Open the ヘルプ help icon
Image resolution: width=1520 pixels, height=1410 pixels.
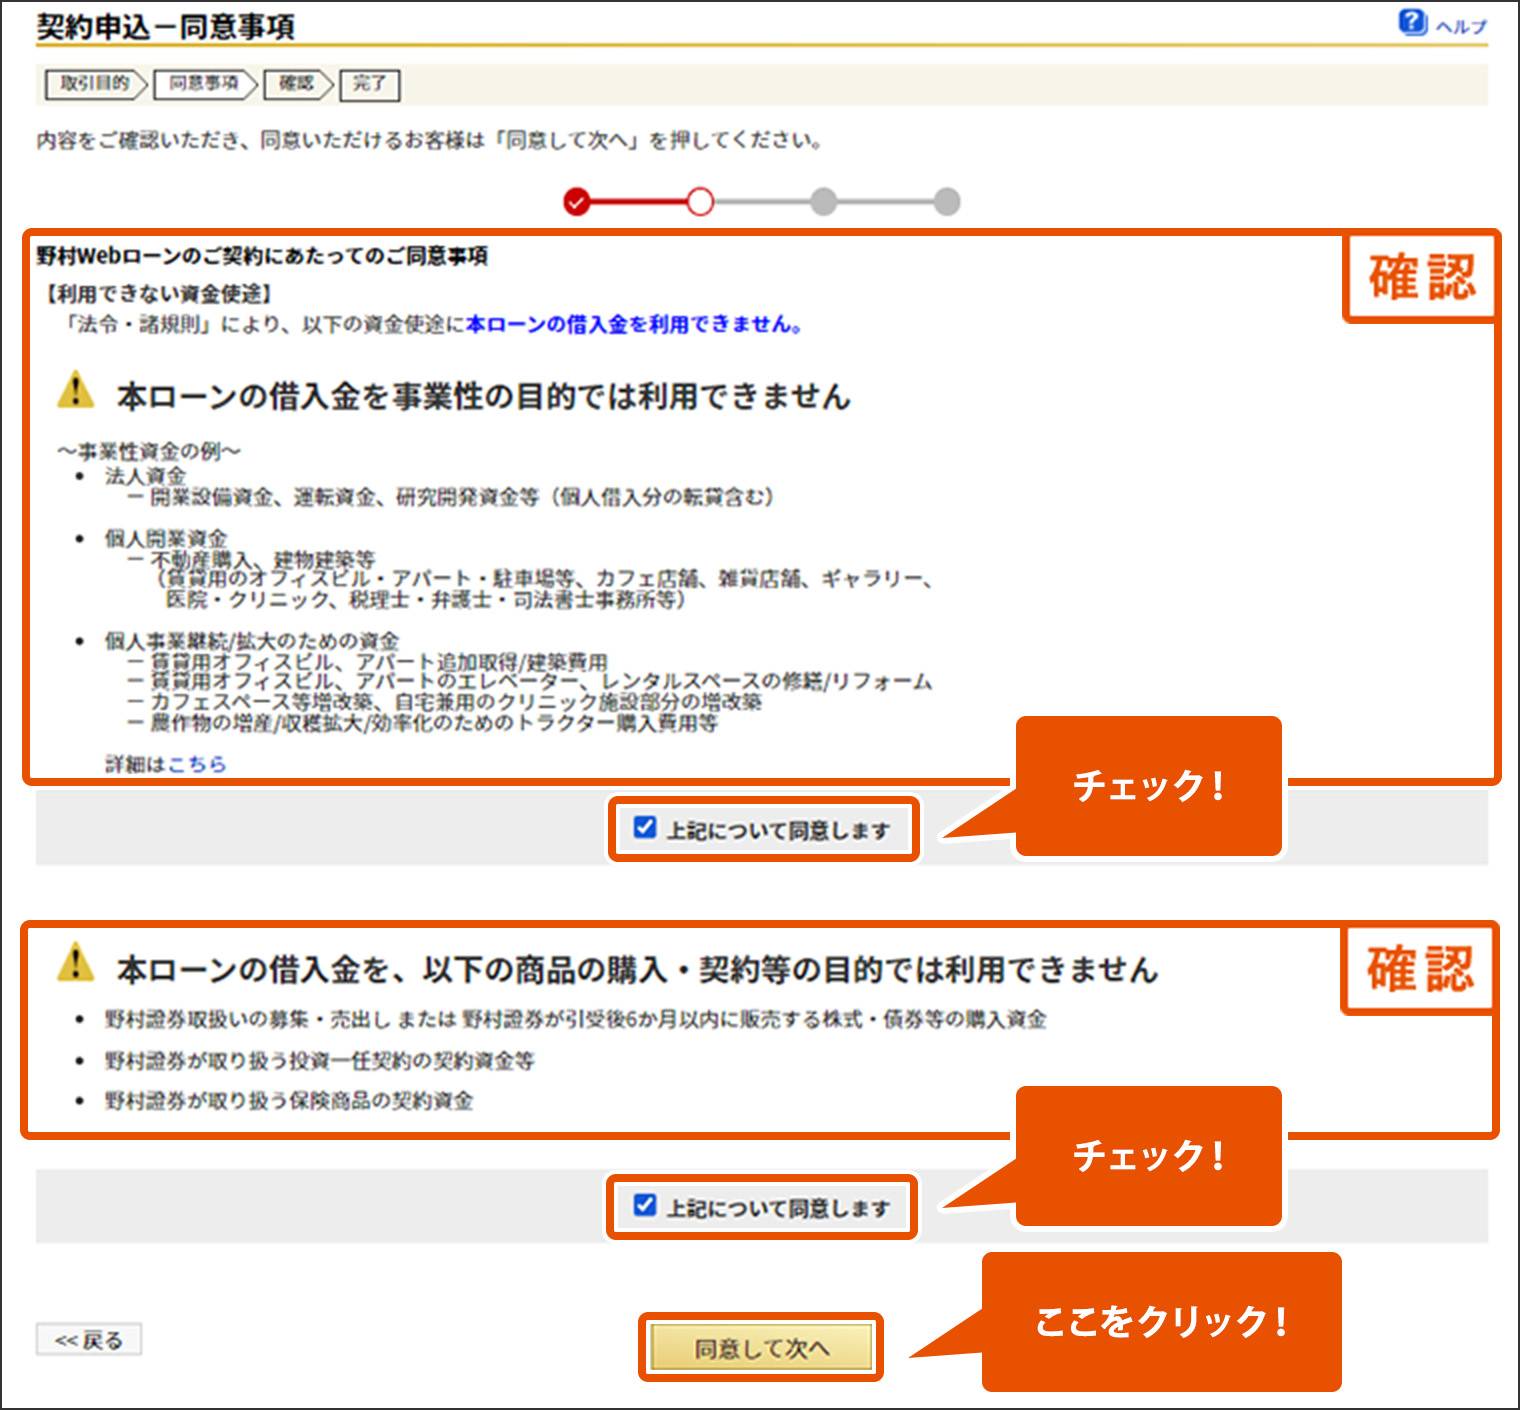1412,22
